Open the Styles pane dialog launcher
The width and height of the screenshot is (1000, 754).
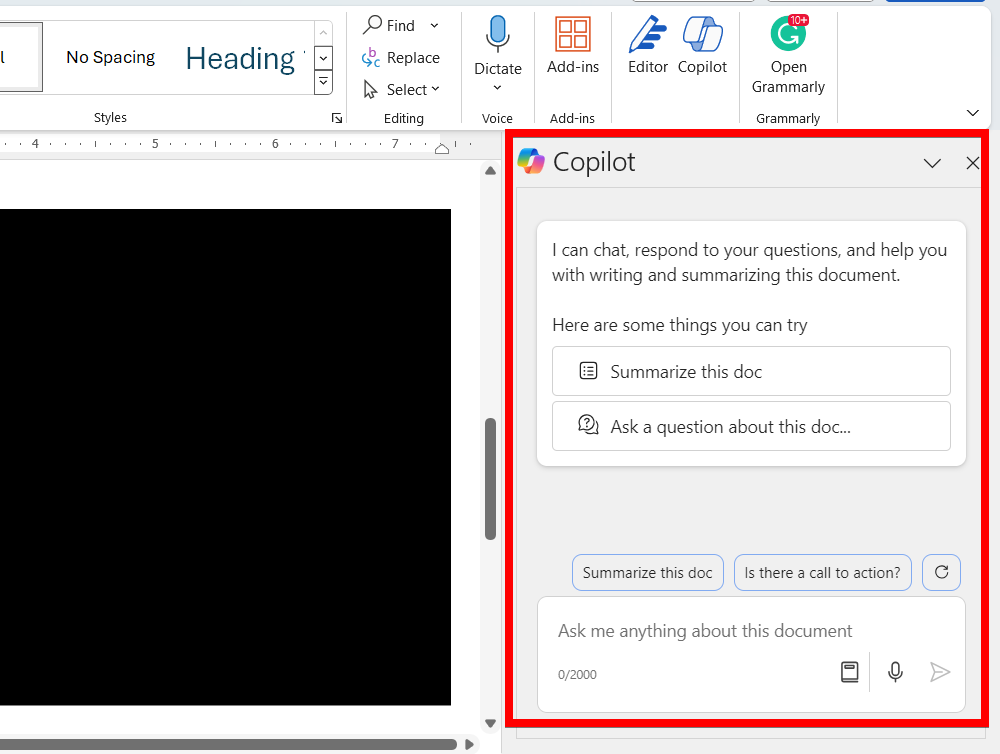click(337, 118)
